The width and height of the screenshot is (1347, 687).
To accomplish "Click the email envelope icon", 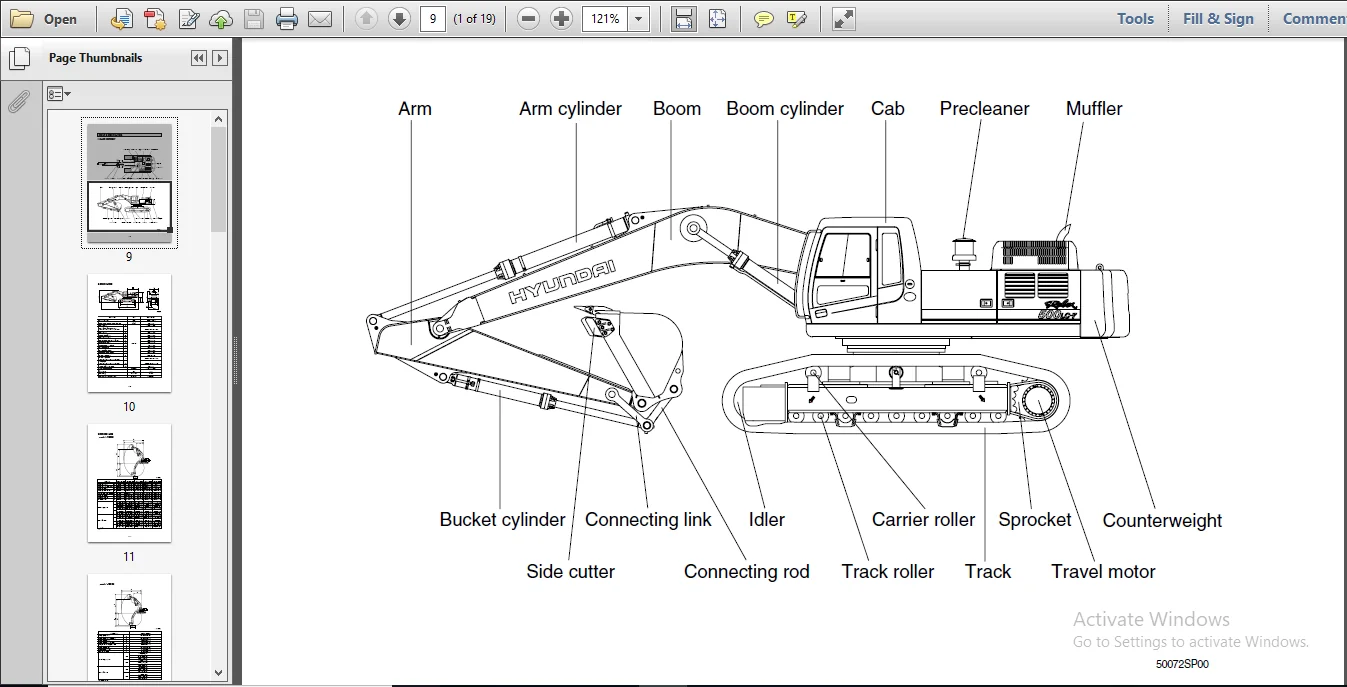I will (x=320, y=18).
